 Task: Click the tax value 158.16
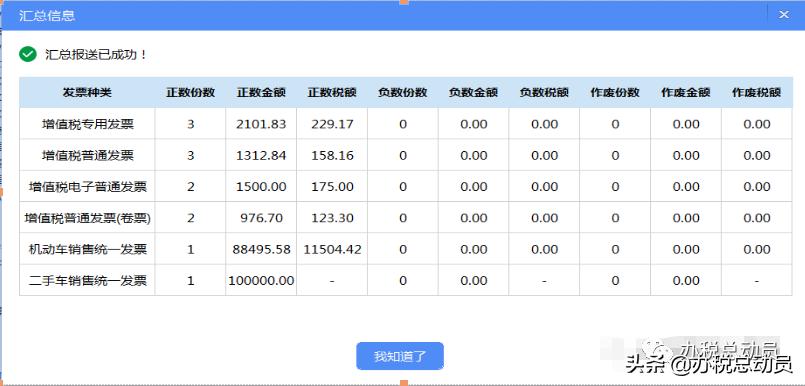tap(332, 156)
